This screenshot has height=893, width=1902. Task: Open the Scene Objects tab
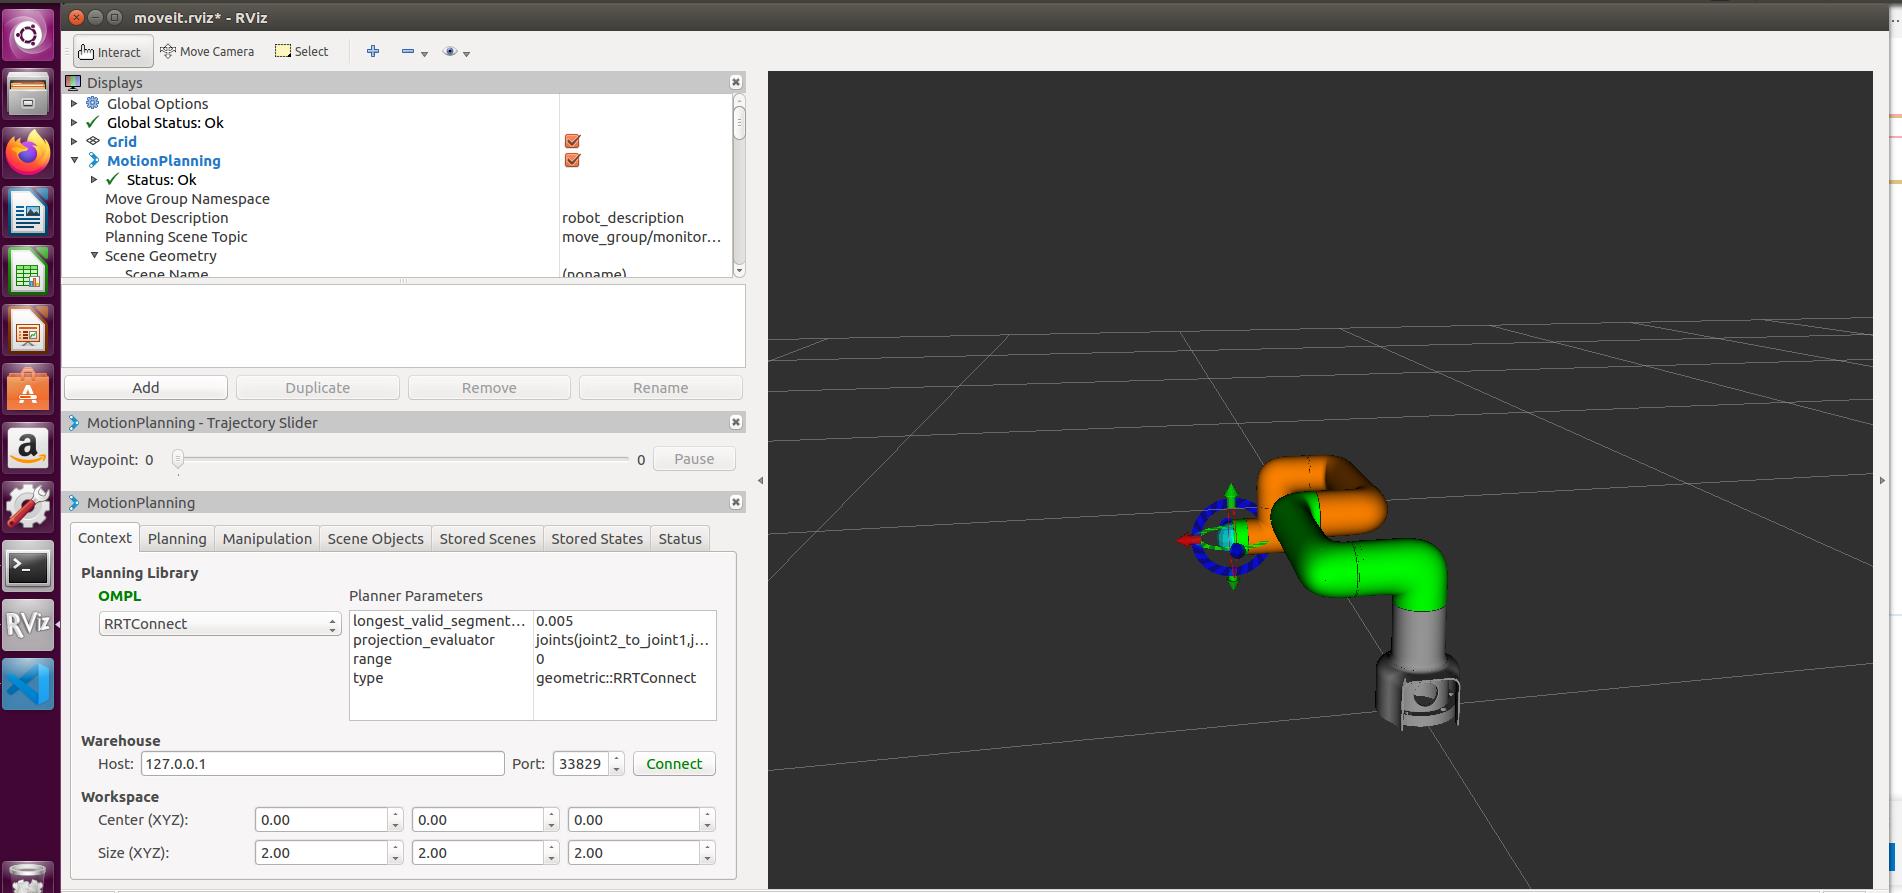click(x=375, y=539)
